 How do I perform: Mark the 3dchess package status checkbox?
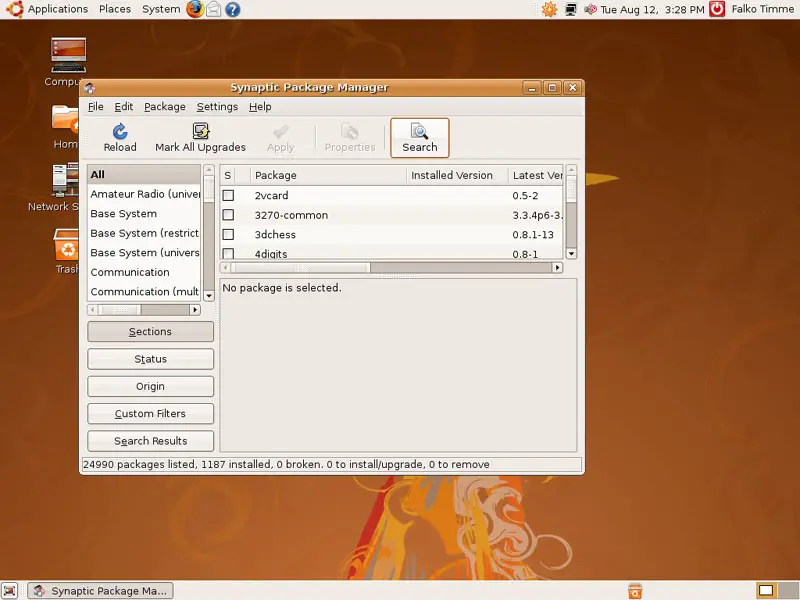pos(228,234)
